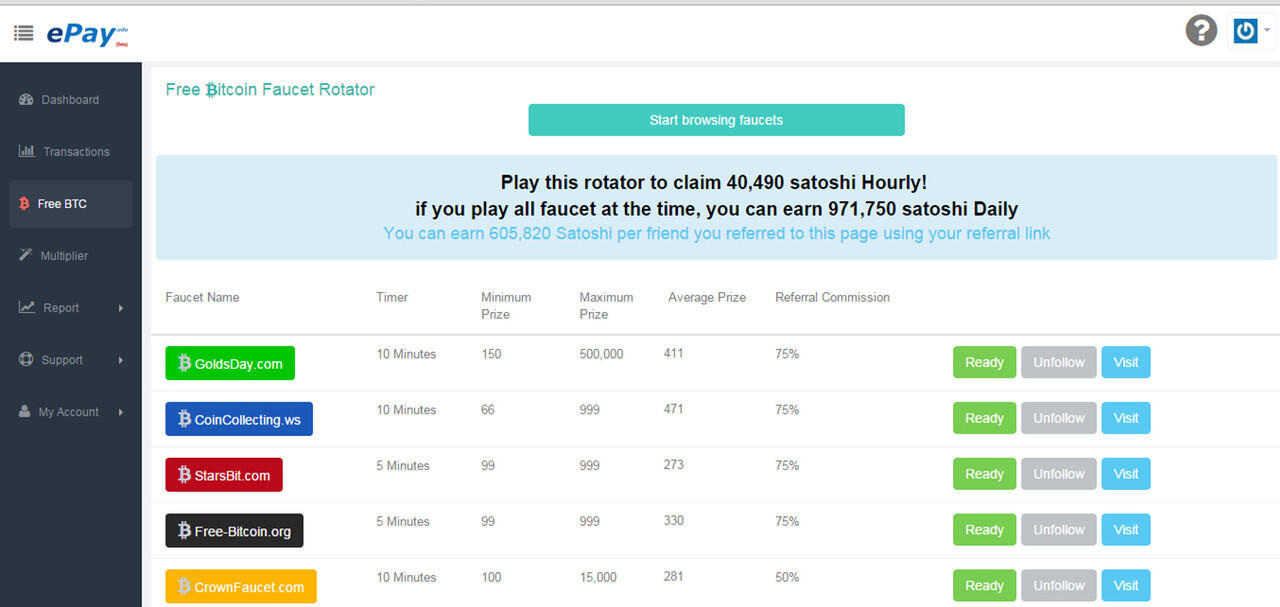Click the Free Bitcoin Faucet Rotator heading
The height and width of the screenshot is (607, 1280).
point(270,89)
